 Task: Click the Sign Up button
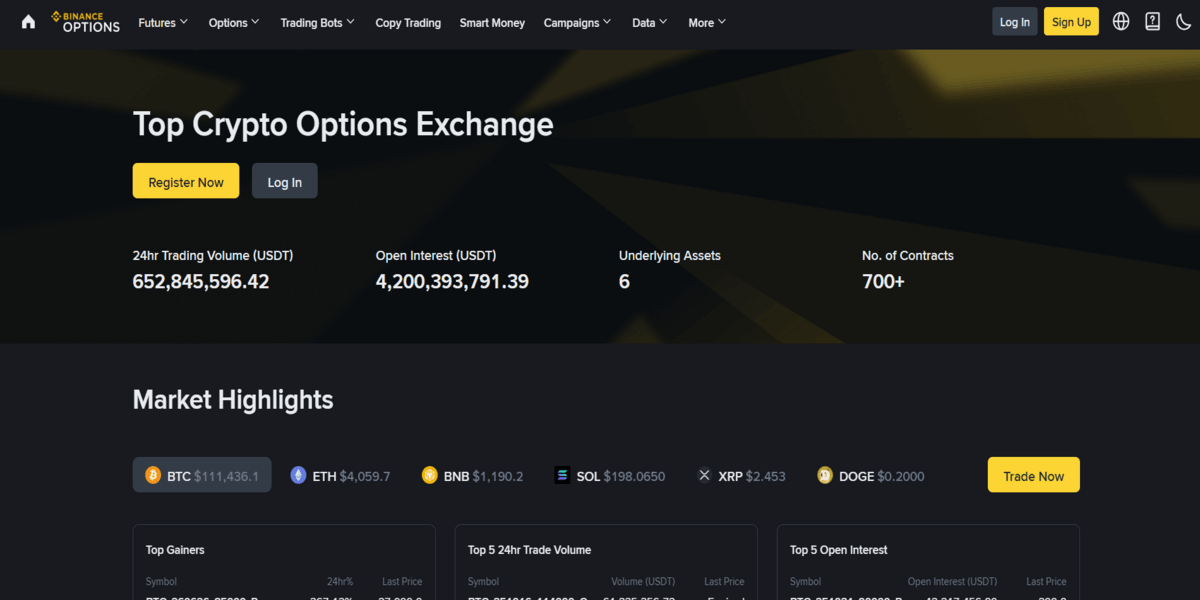pyautogui.click(x=1071, y=21)
